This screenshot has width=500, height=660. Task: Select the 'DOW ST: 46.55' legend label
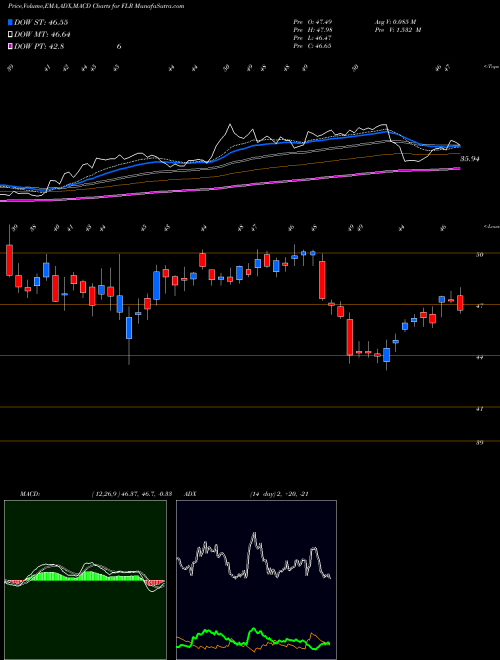pyautogui.click(x=41, y=22)
